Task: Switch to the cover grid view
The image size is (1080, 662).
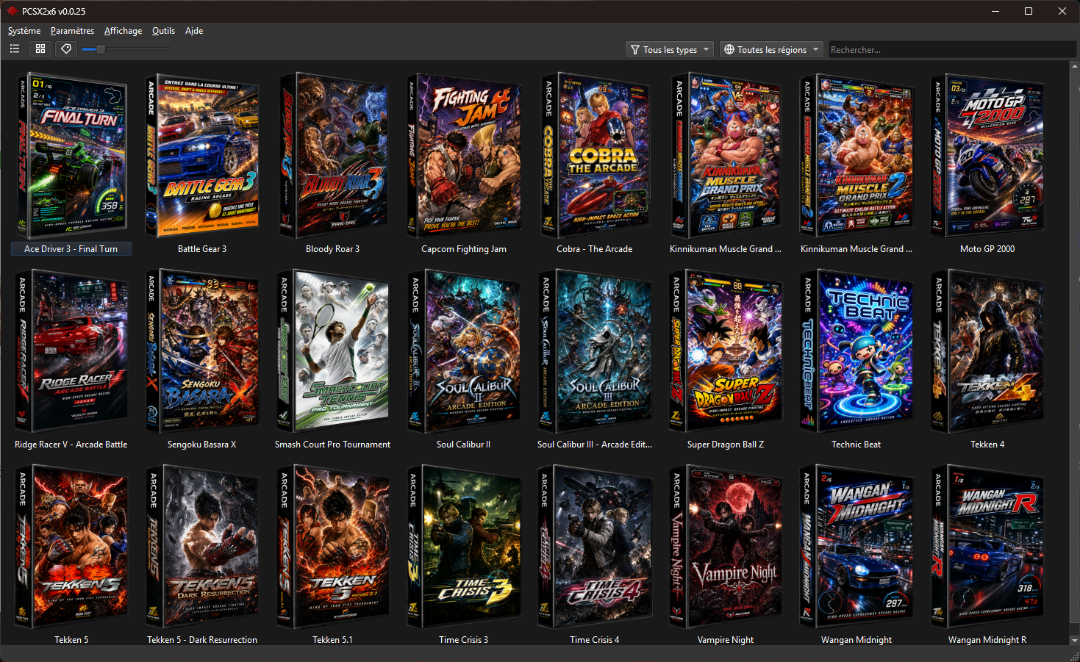Action: (x=41, y=49)
